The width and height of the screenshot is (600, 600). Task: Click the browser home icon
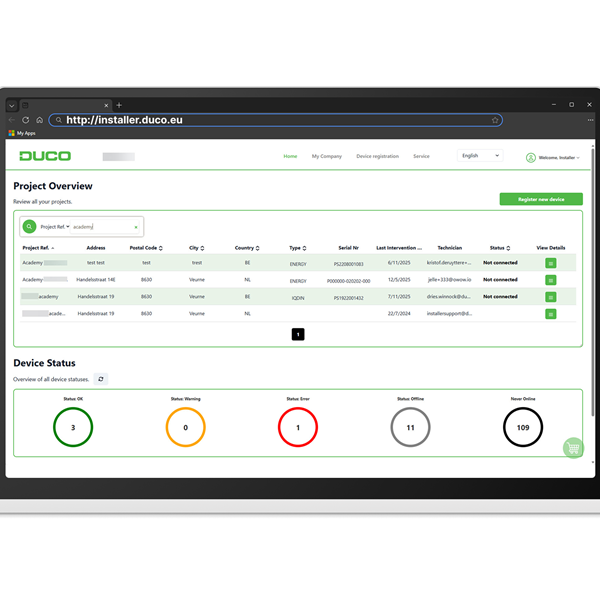(39, 120)
